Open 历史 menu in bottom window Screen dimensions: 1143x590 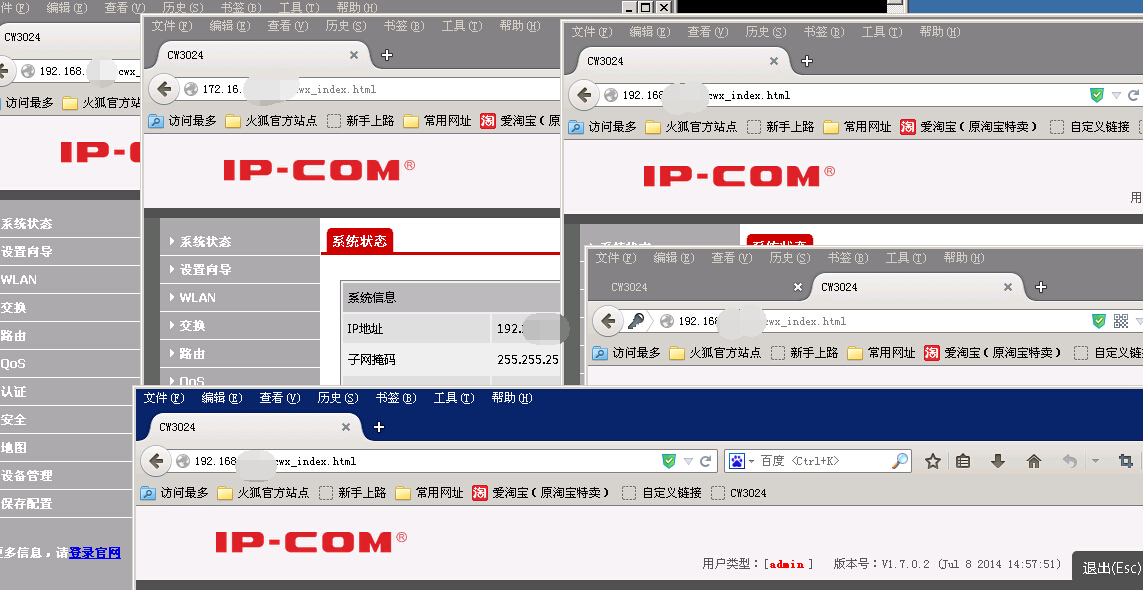coord(338,397)
